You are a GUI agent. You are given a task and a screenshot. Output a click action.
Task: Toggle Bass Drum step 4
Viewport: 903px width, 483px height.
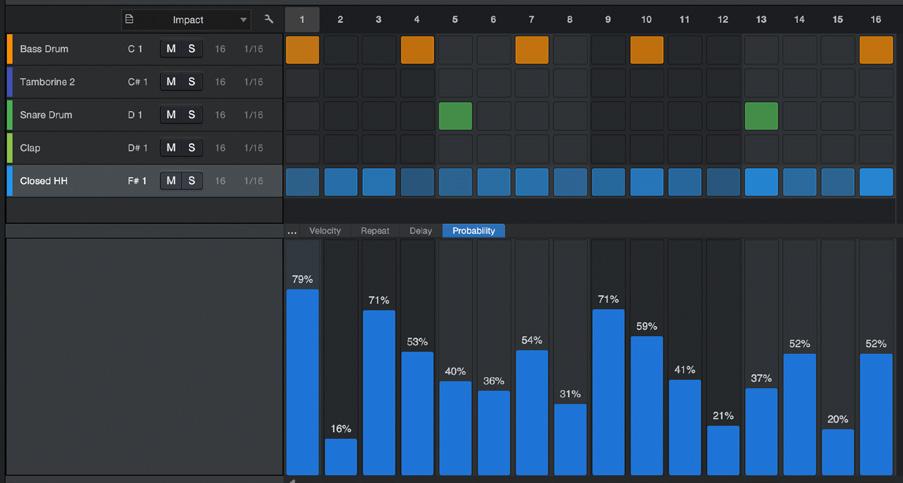pos(418,50)
